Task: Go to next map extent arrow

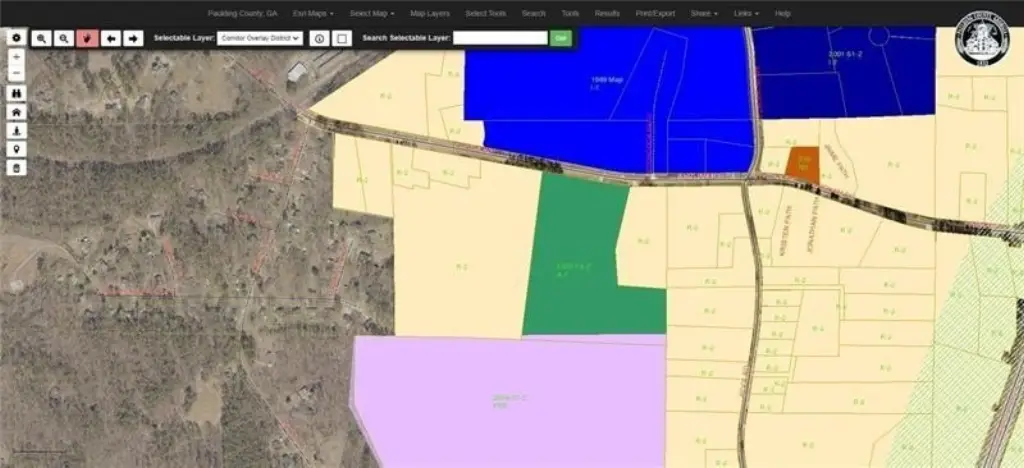Action: pyautogui.click(x=133, y=38)
